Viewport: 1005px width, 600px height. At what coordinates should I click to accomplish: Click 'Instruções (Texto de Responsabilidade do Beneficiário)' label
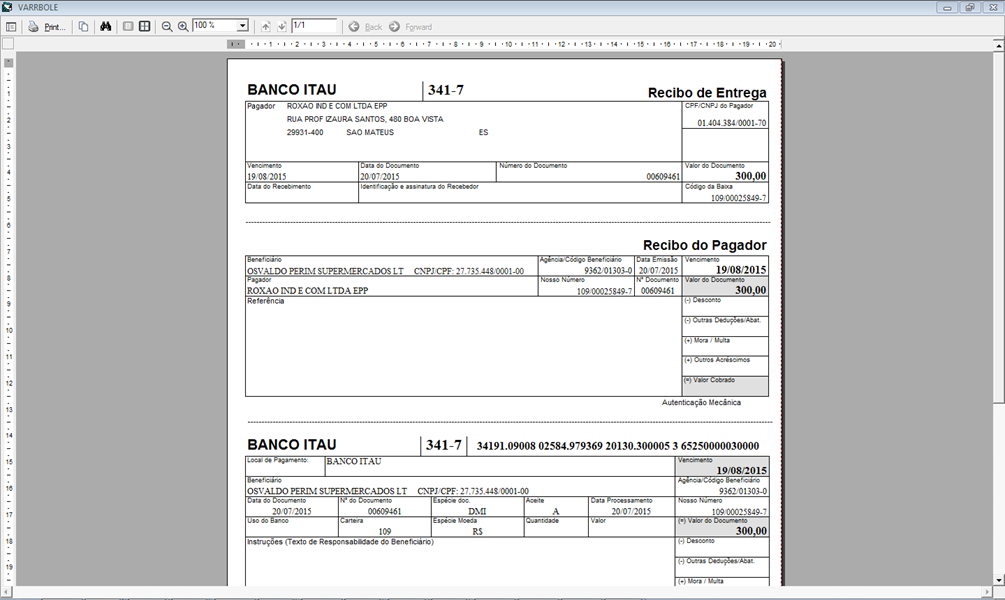pyautogui.click(x=340, y=542)
